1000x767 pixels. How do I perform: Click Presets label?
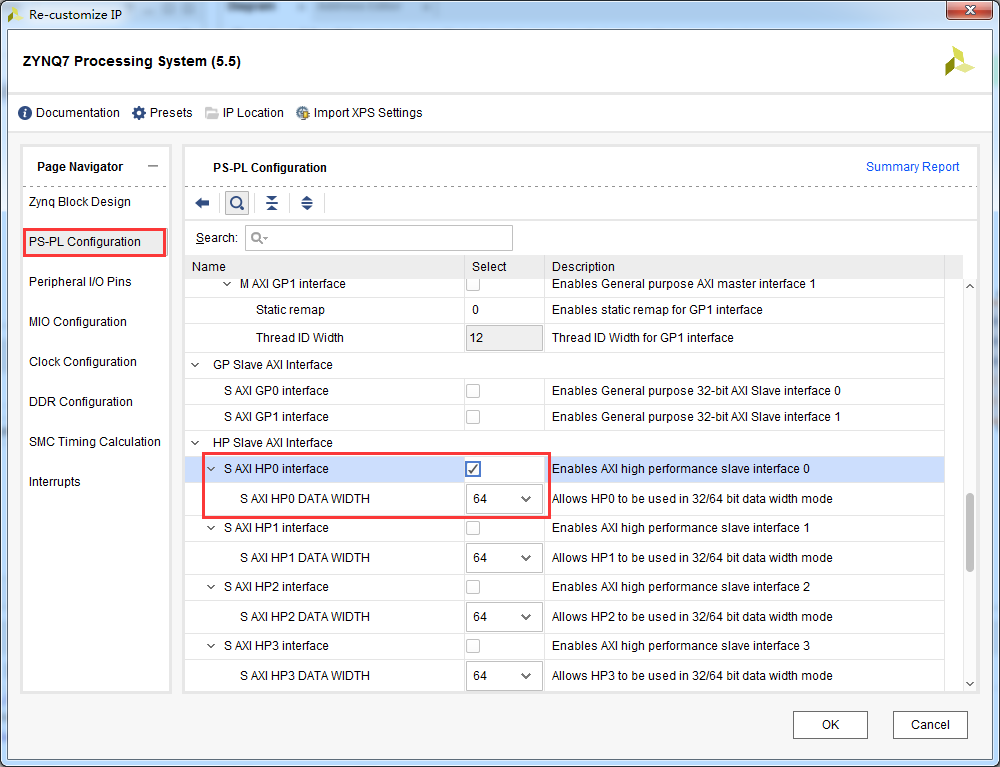[x=171, y=113]
